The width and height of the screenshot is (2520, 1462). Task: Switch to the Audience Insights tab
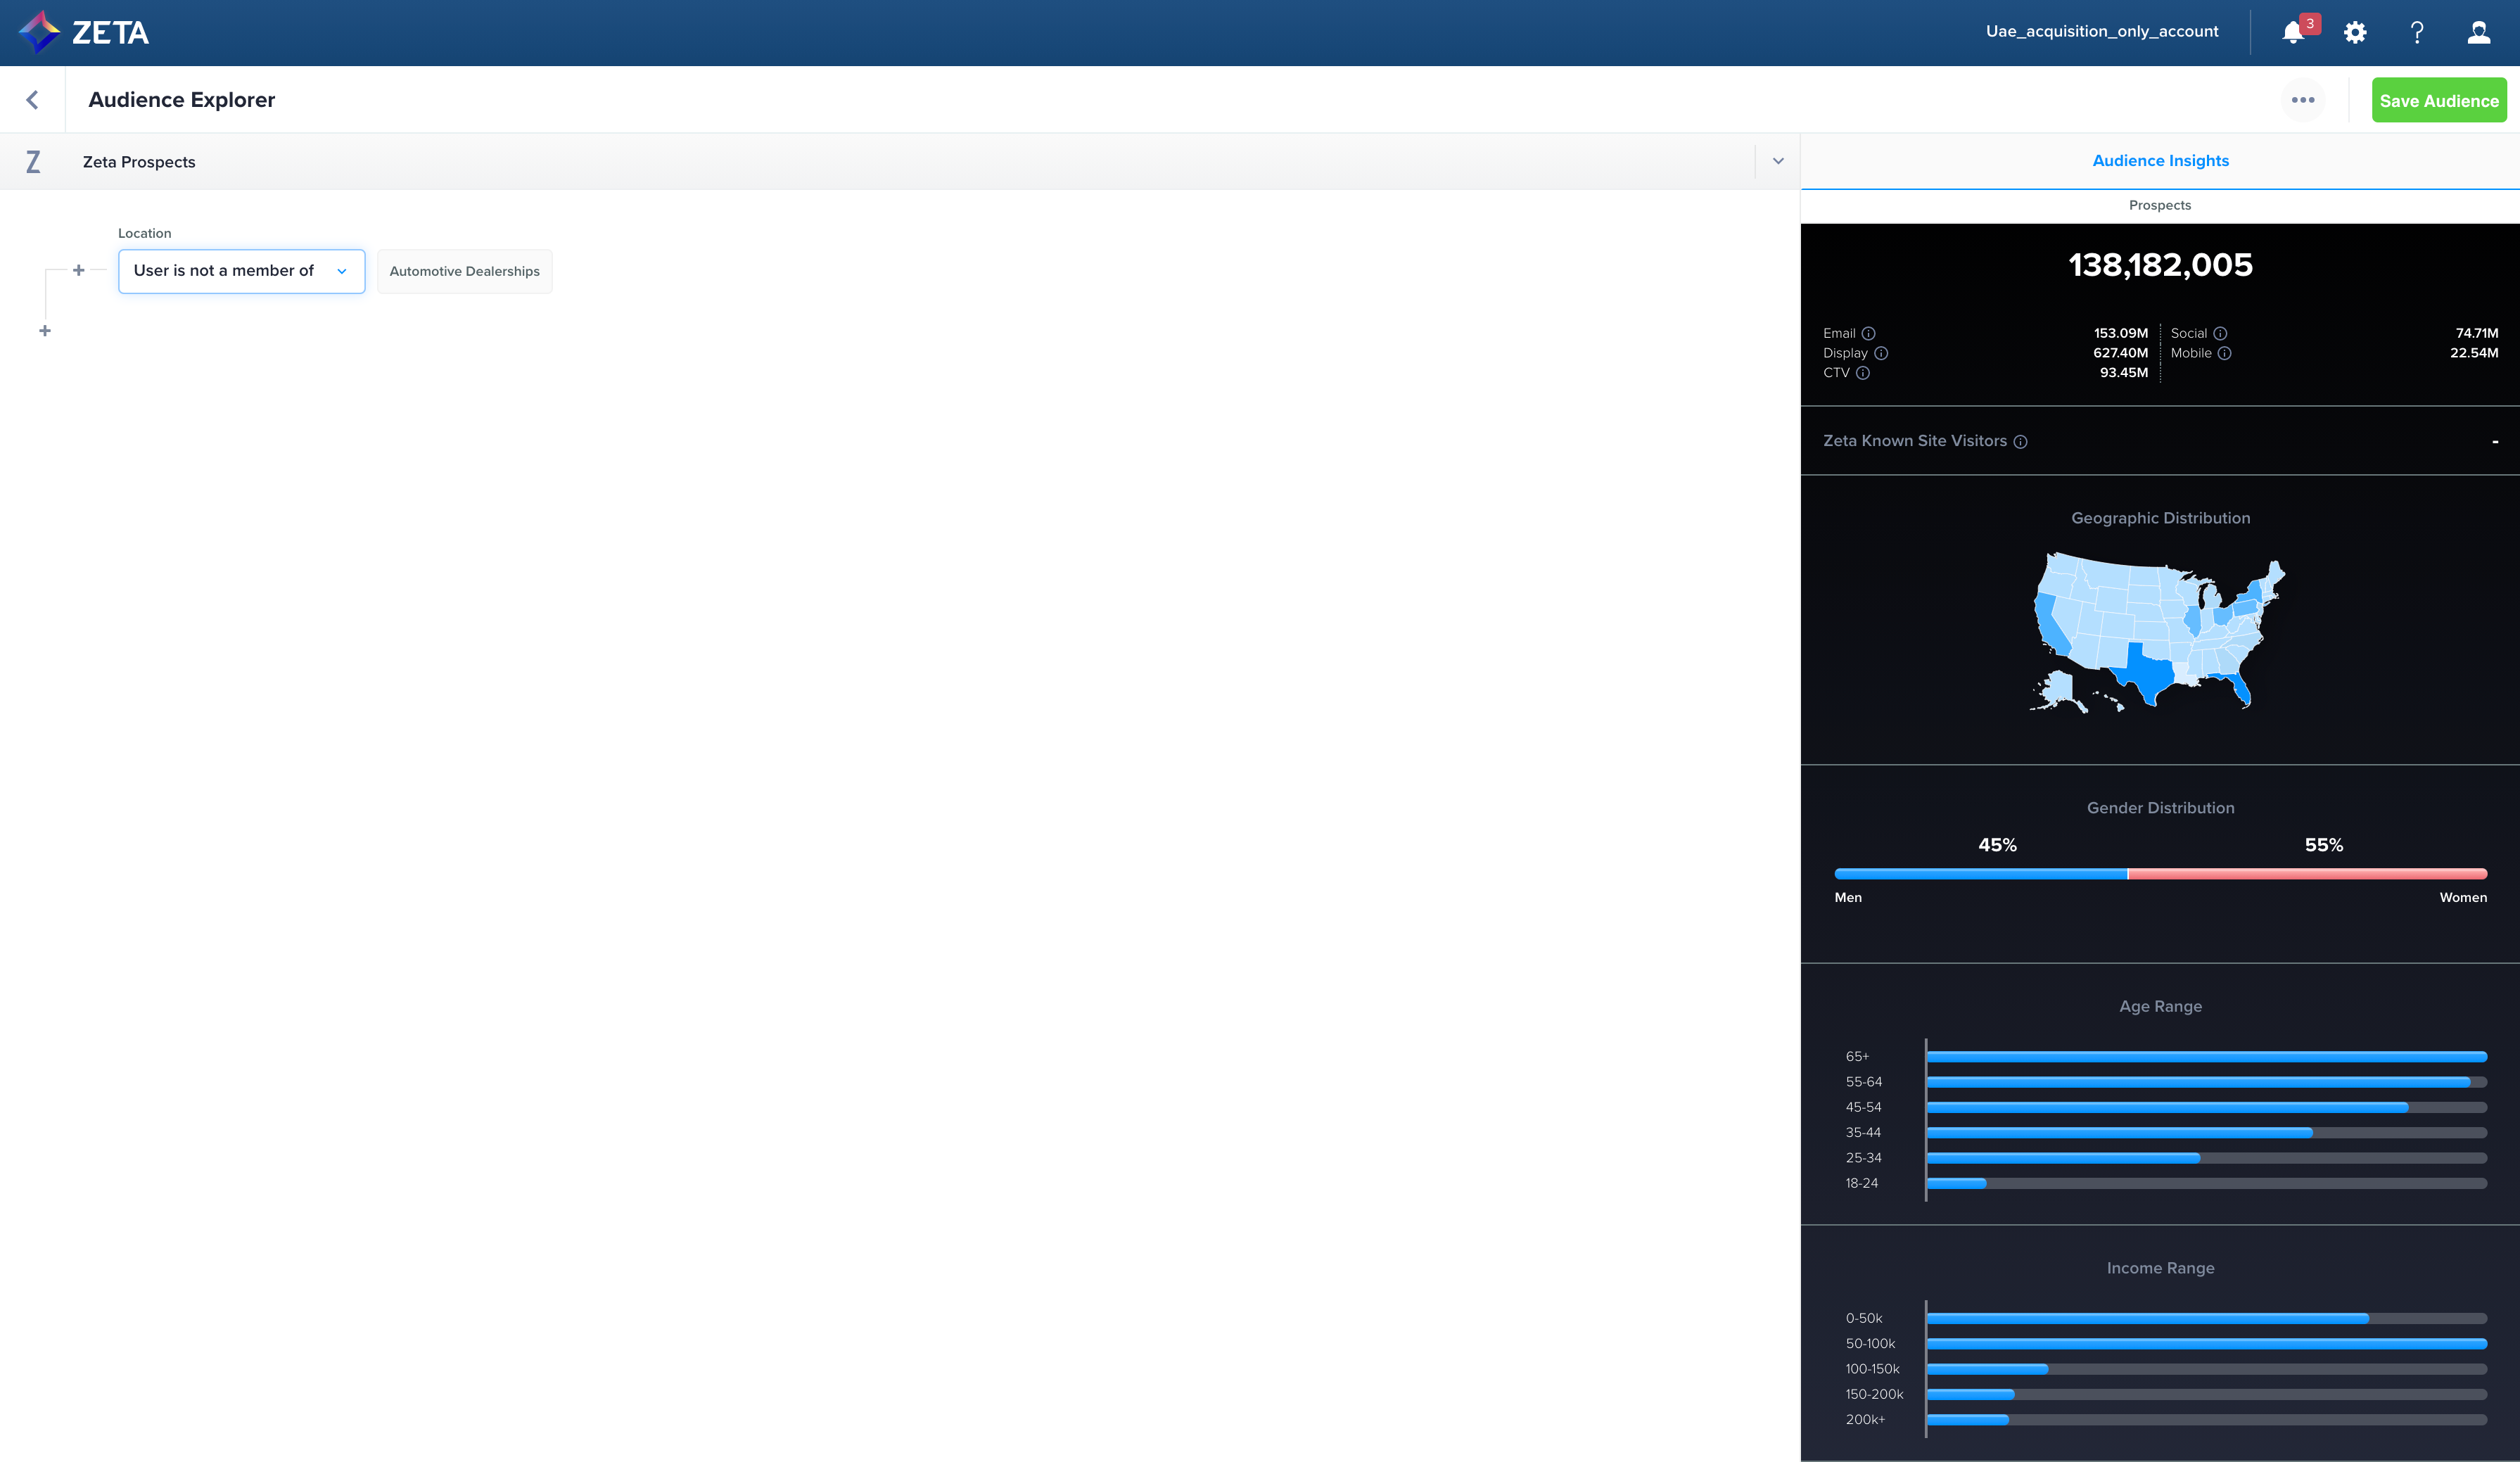tap(2160, 161)
